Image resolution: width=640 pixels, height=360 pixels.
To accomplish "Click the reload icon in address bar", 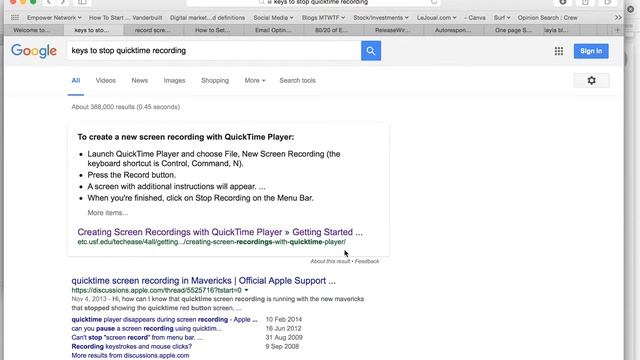I will click(x=434, y=2).
